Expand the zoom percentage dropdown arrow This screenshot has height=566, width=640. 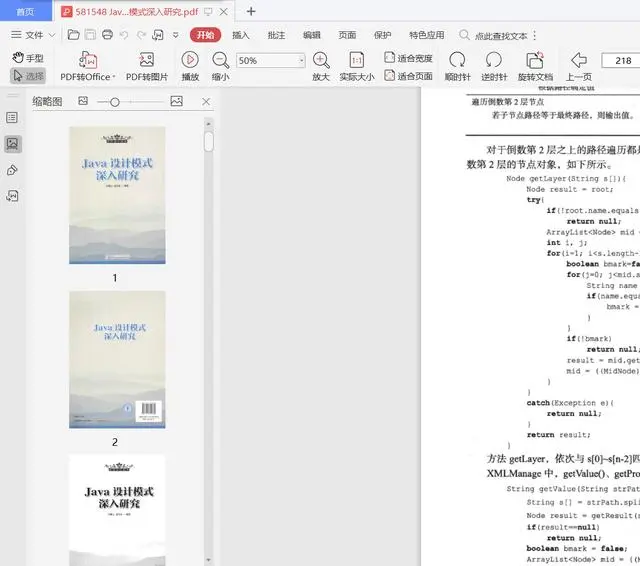(x=301, y=61)
